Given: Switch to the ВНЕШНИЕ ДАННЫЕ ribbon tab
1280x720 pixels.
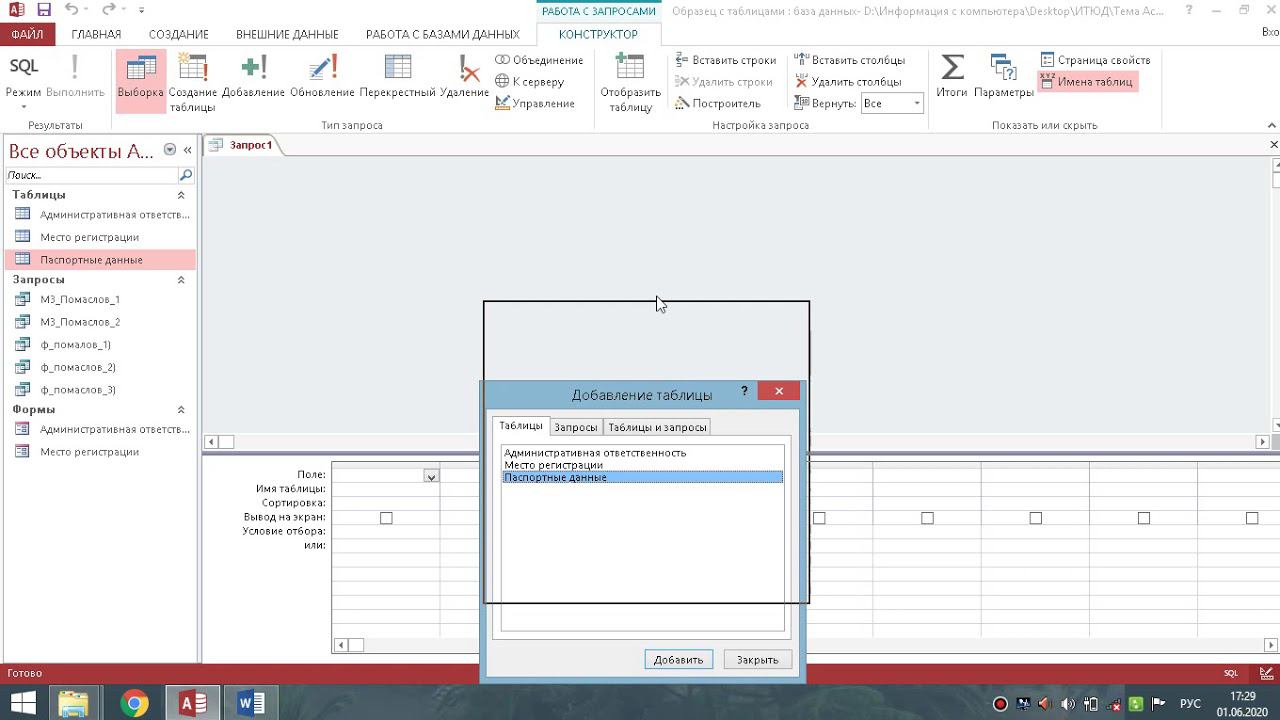Looking at the screenshot, I should coord(287,34).
